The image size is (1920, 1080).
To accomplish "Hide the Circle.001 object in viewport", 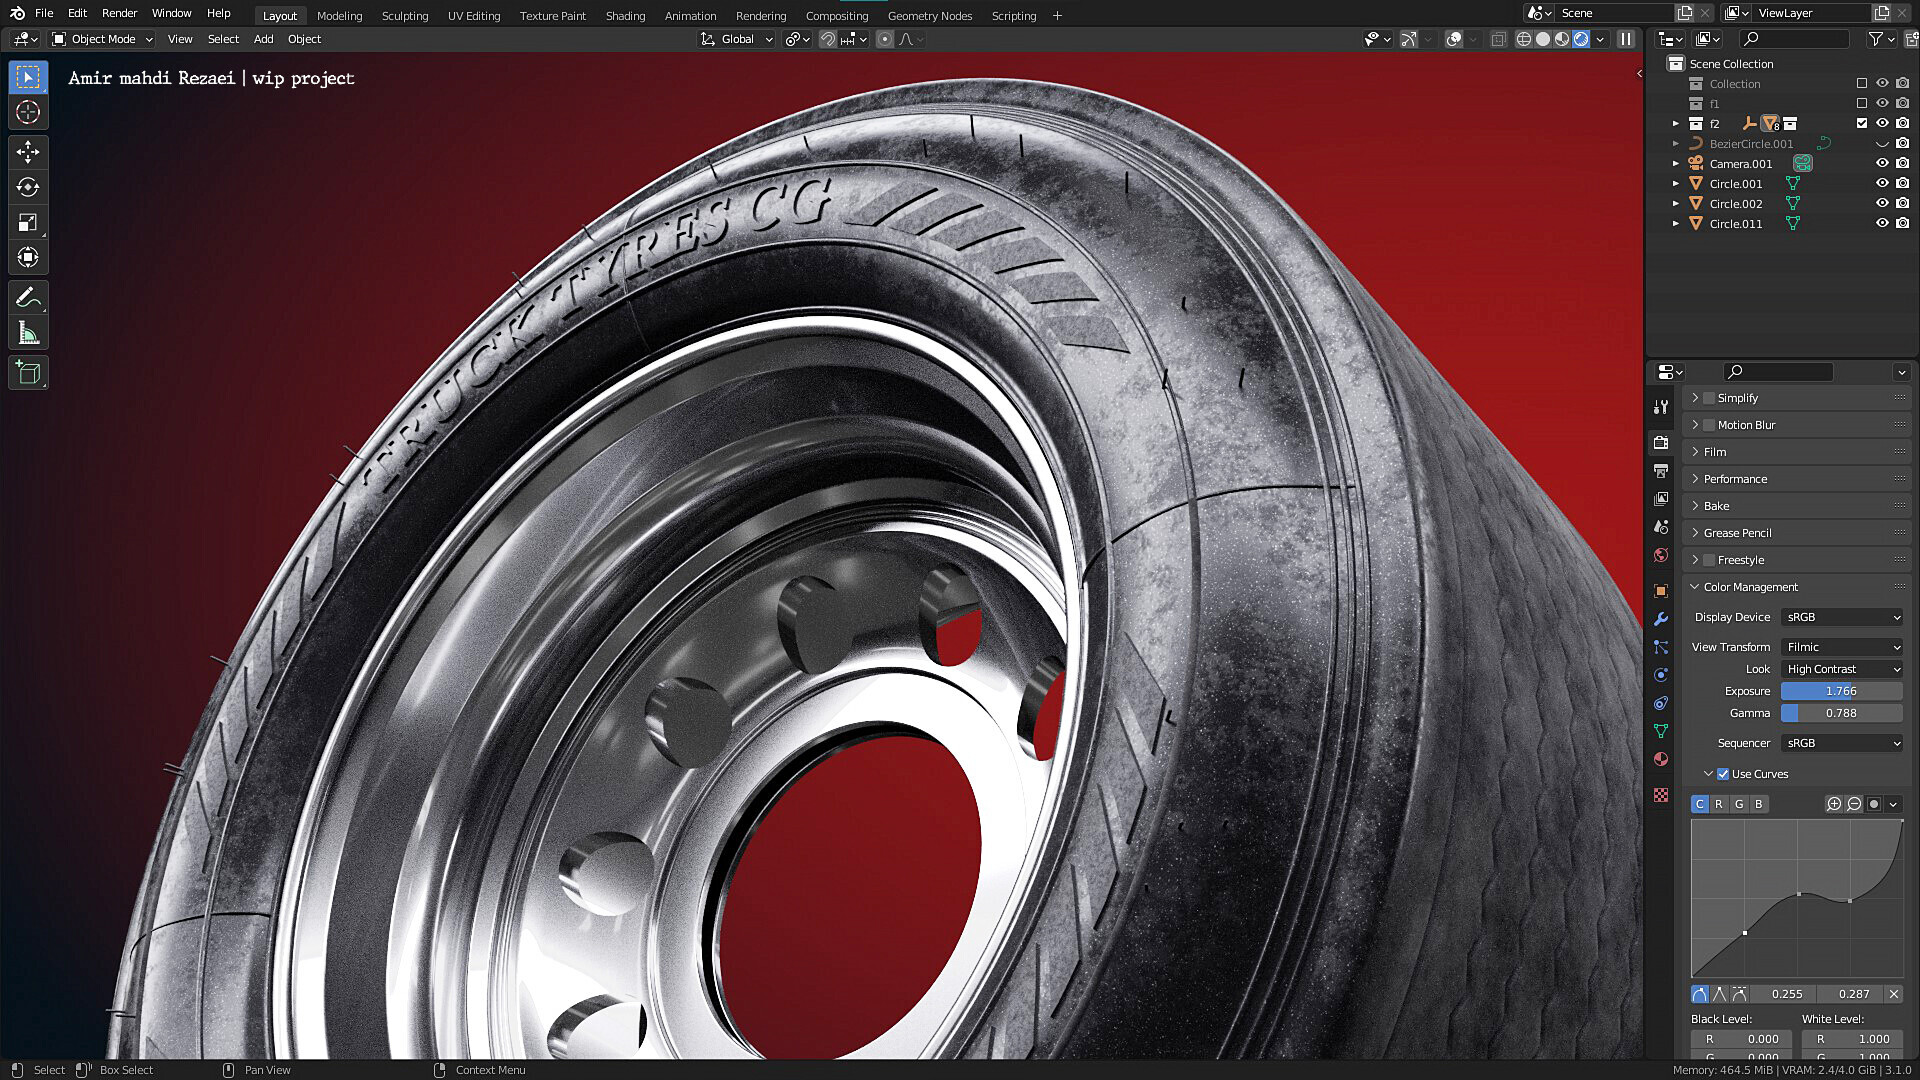I will [x=1882, y=183].
